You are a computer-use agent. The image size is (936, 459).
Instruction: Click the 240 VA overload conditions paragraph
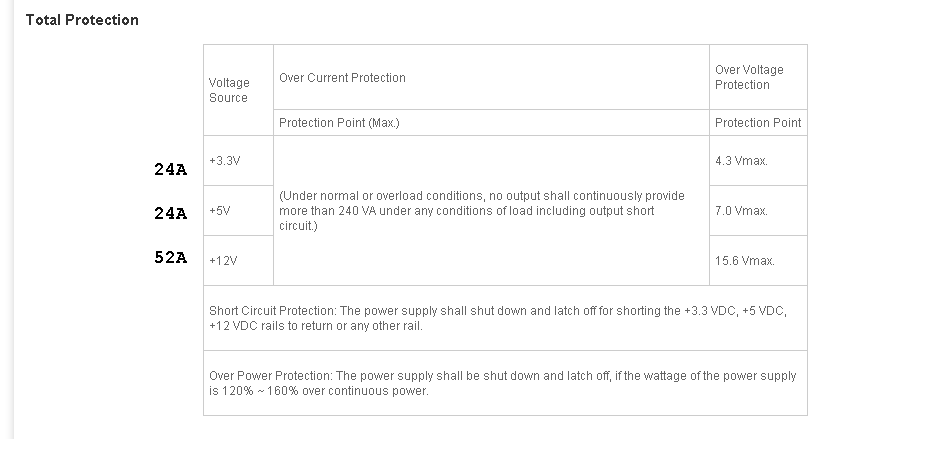[482, 211]
